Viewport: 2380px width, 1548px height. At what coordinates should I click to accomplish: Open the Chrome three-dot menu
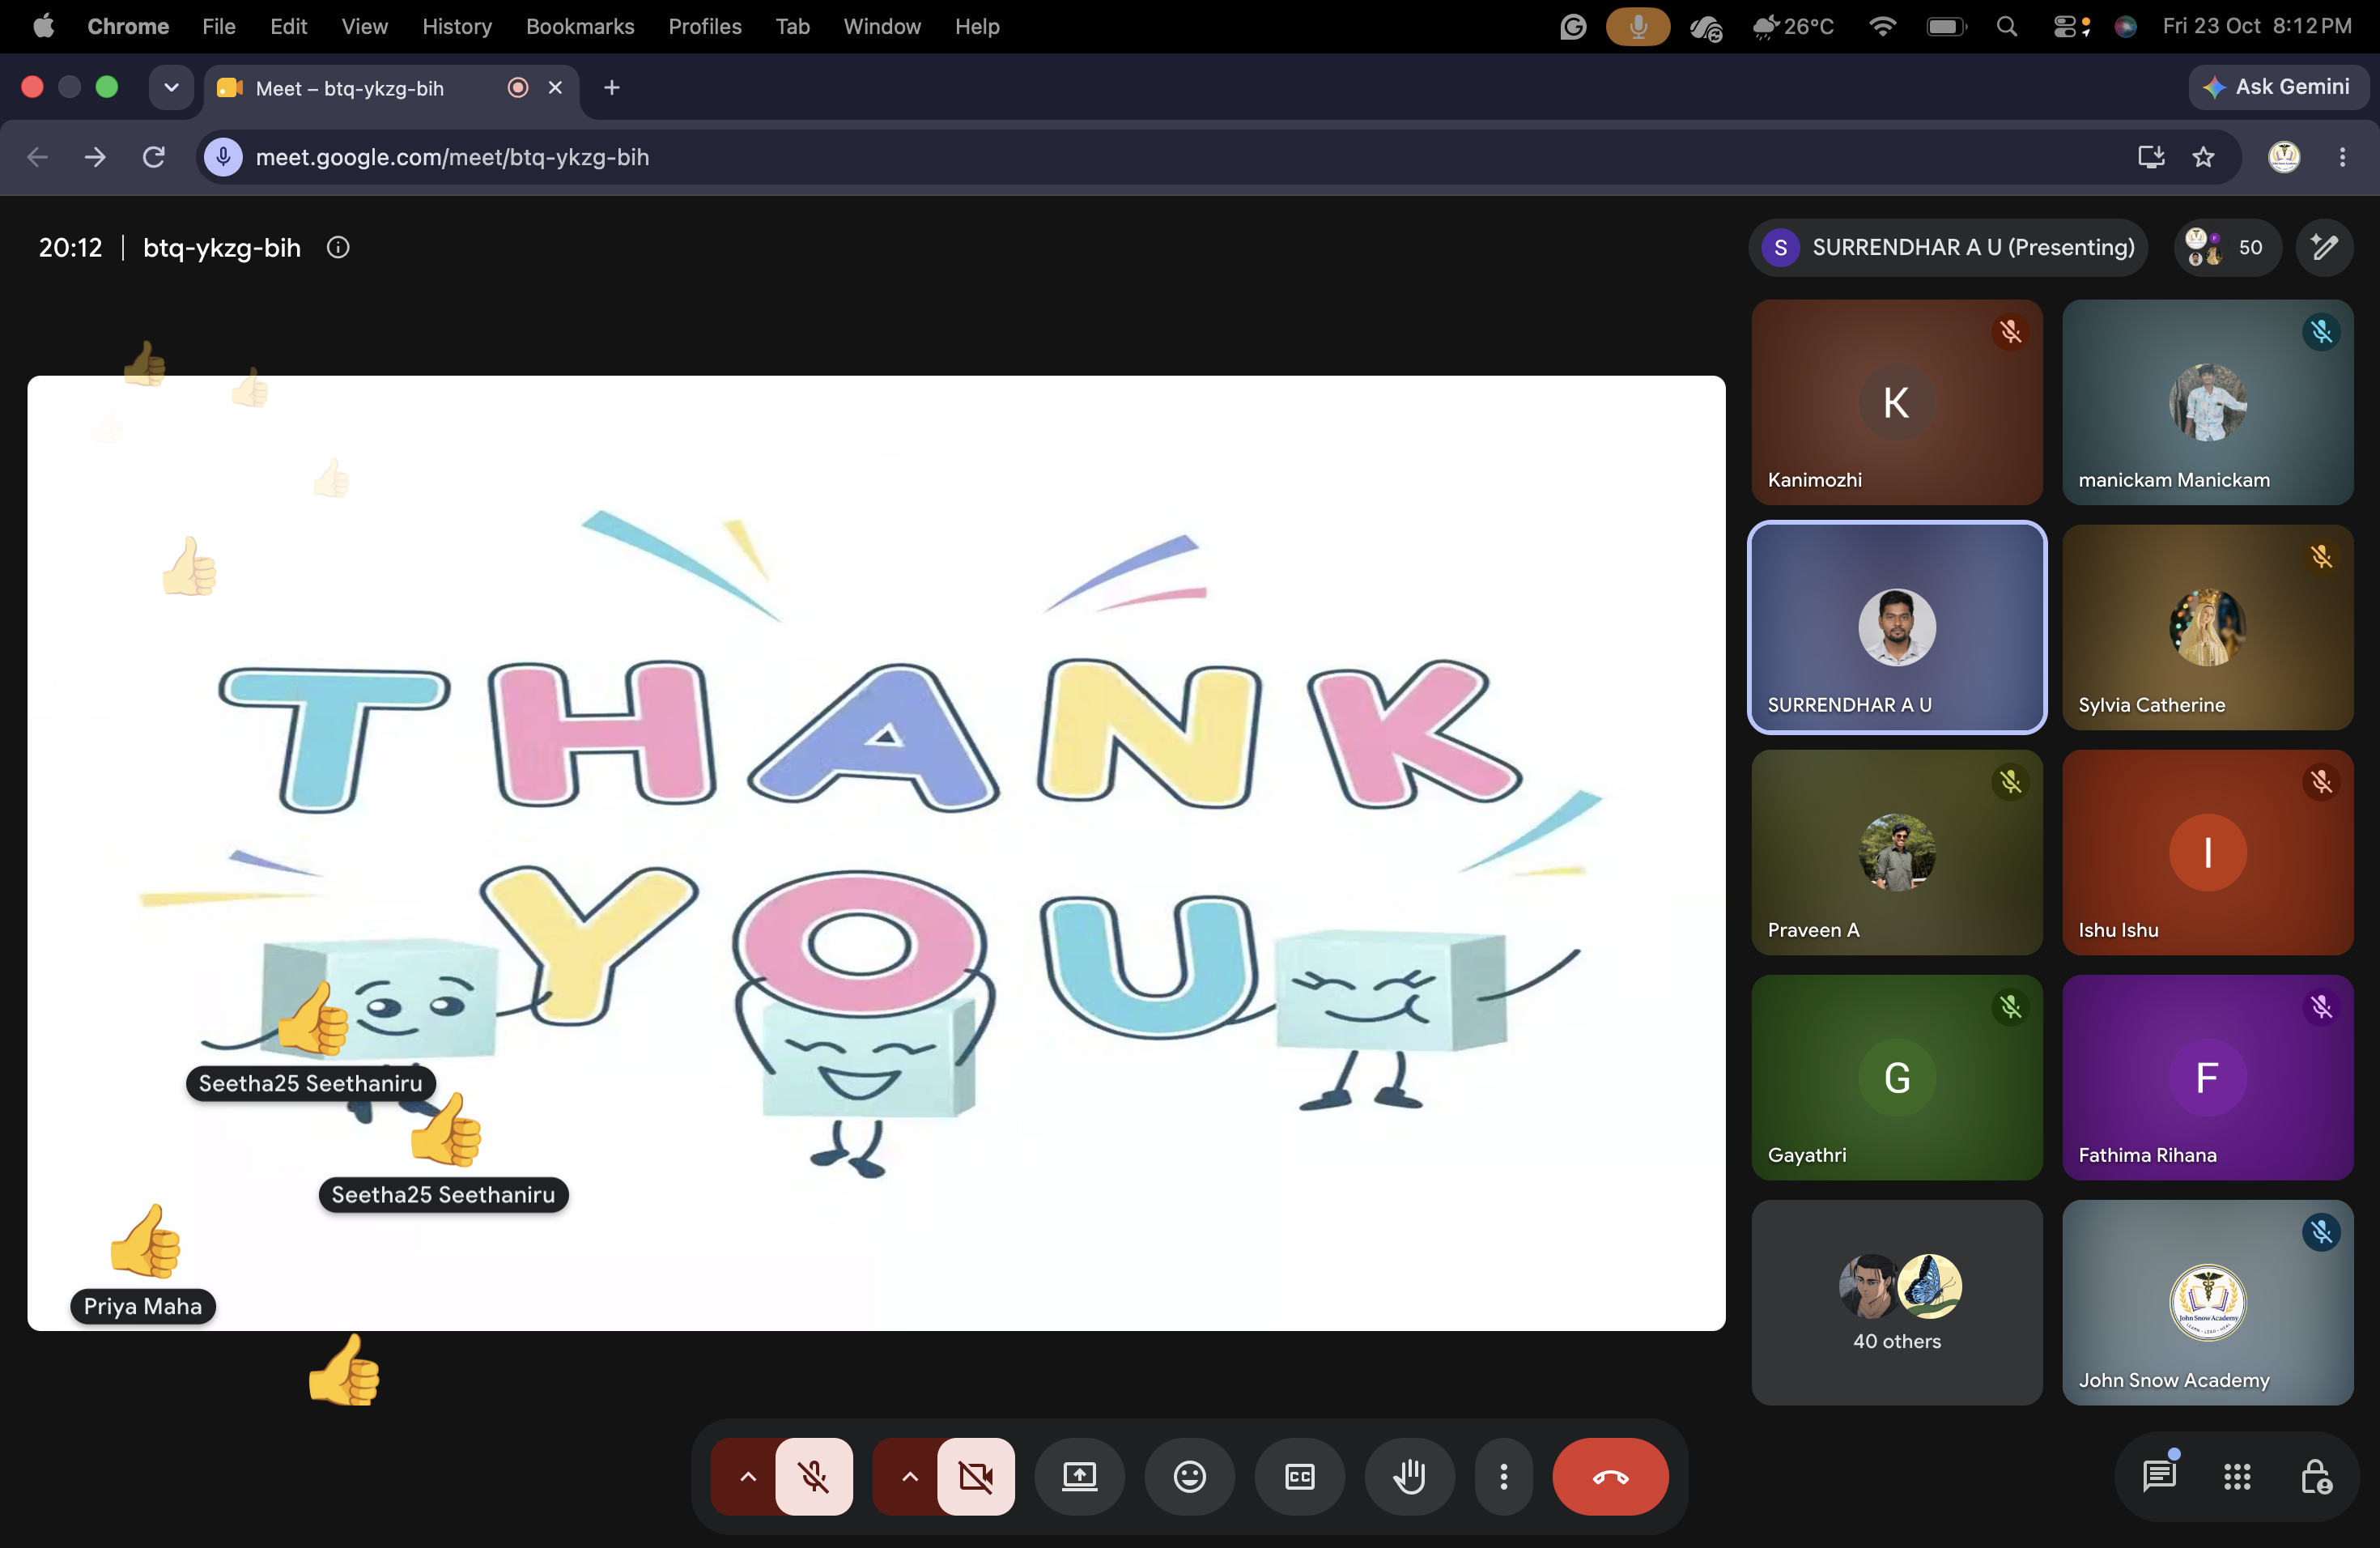pyautogui.click(x=2342, y=157)
